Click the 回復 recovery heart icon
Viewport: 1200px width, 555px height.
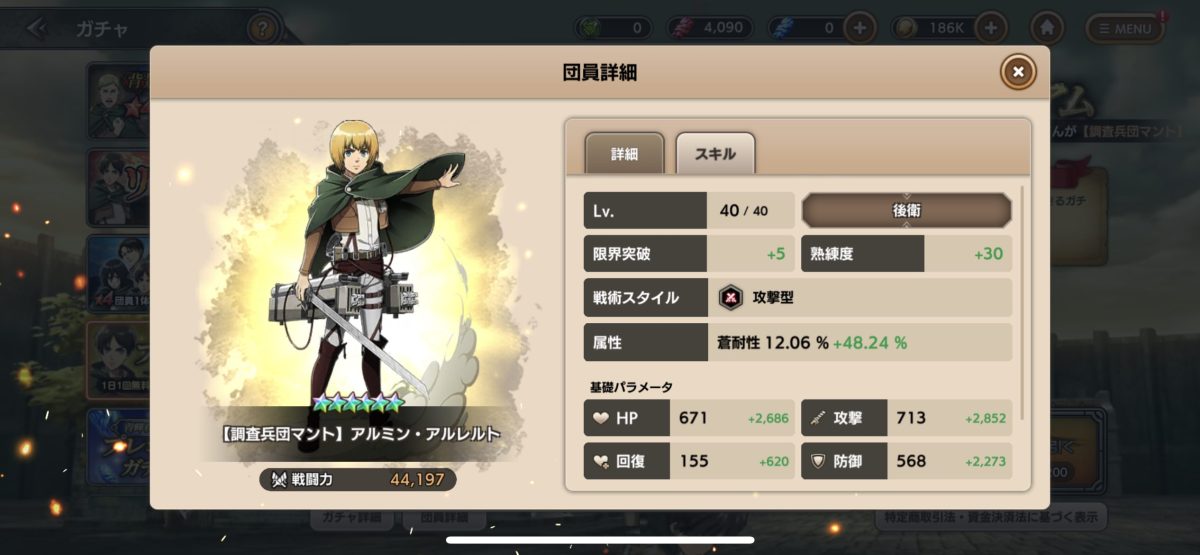click(x=600, y=461)
